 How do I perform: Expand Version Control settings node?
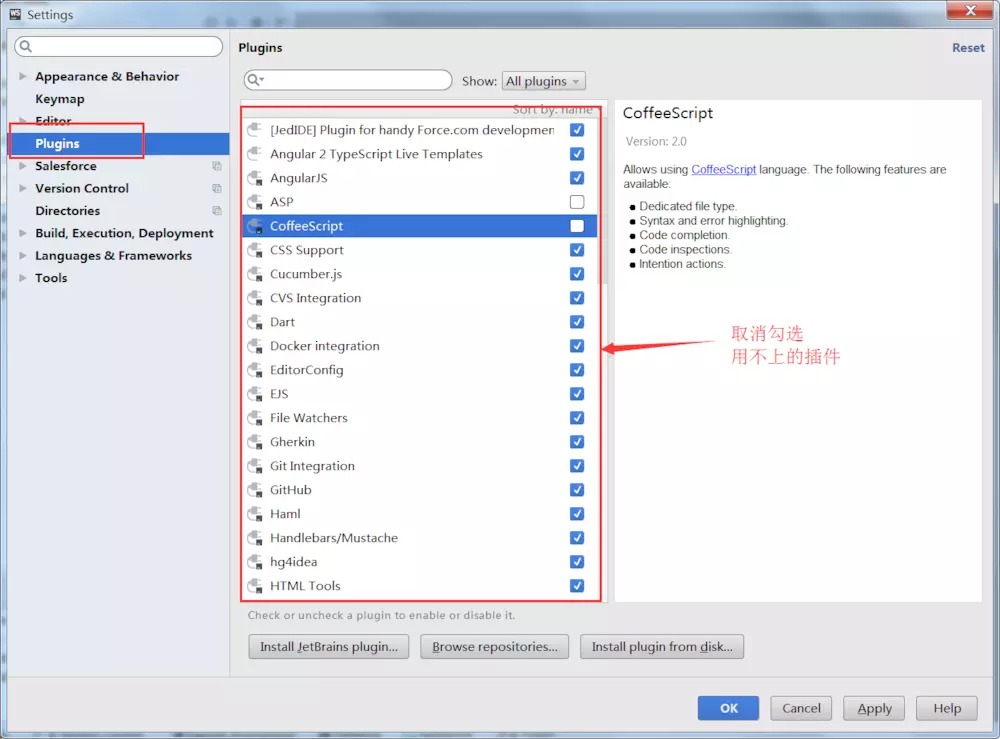pyautogui.click(x=23, y=188)
